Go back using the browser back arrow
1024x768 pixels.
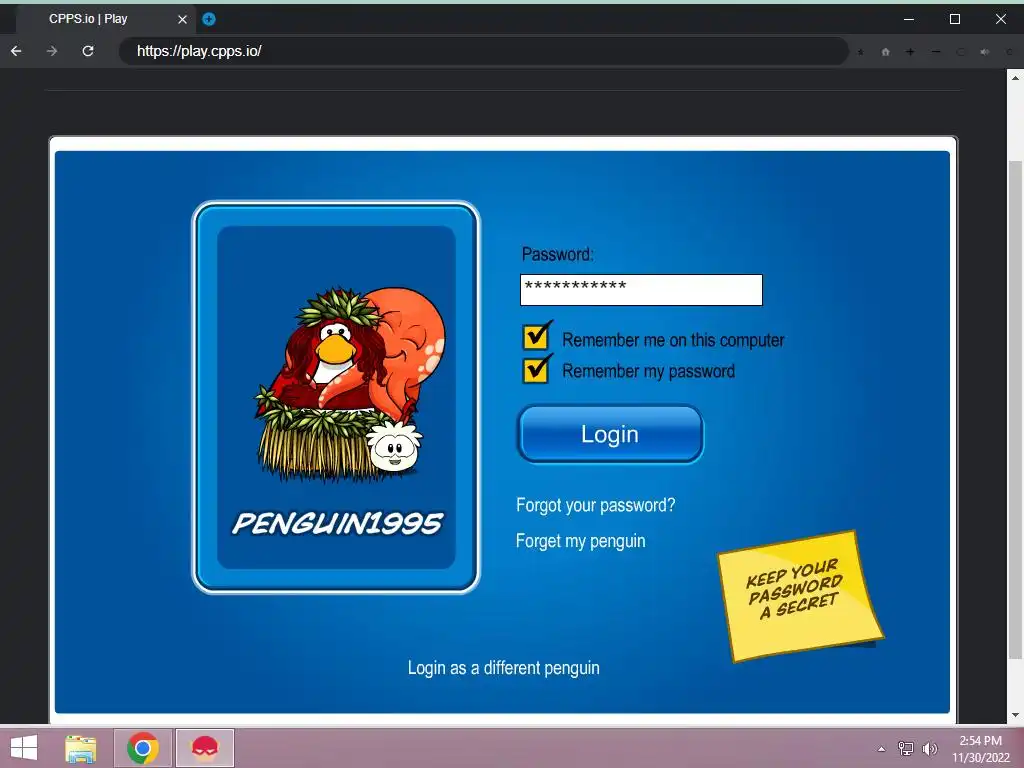[x=16, y=51]
